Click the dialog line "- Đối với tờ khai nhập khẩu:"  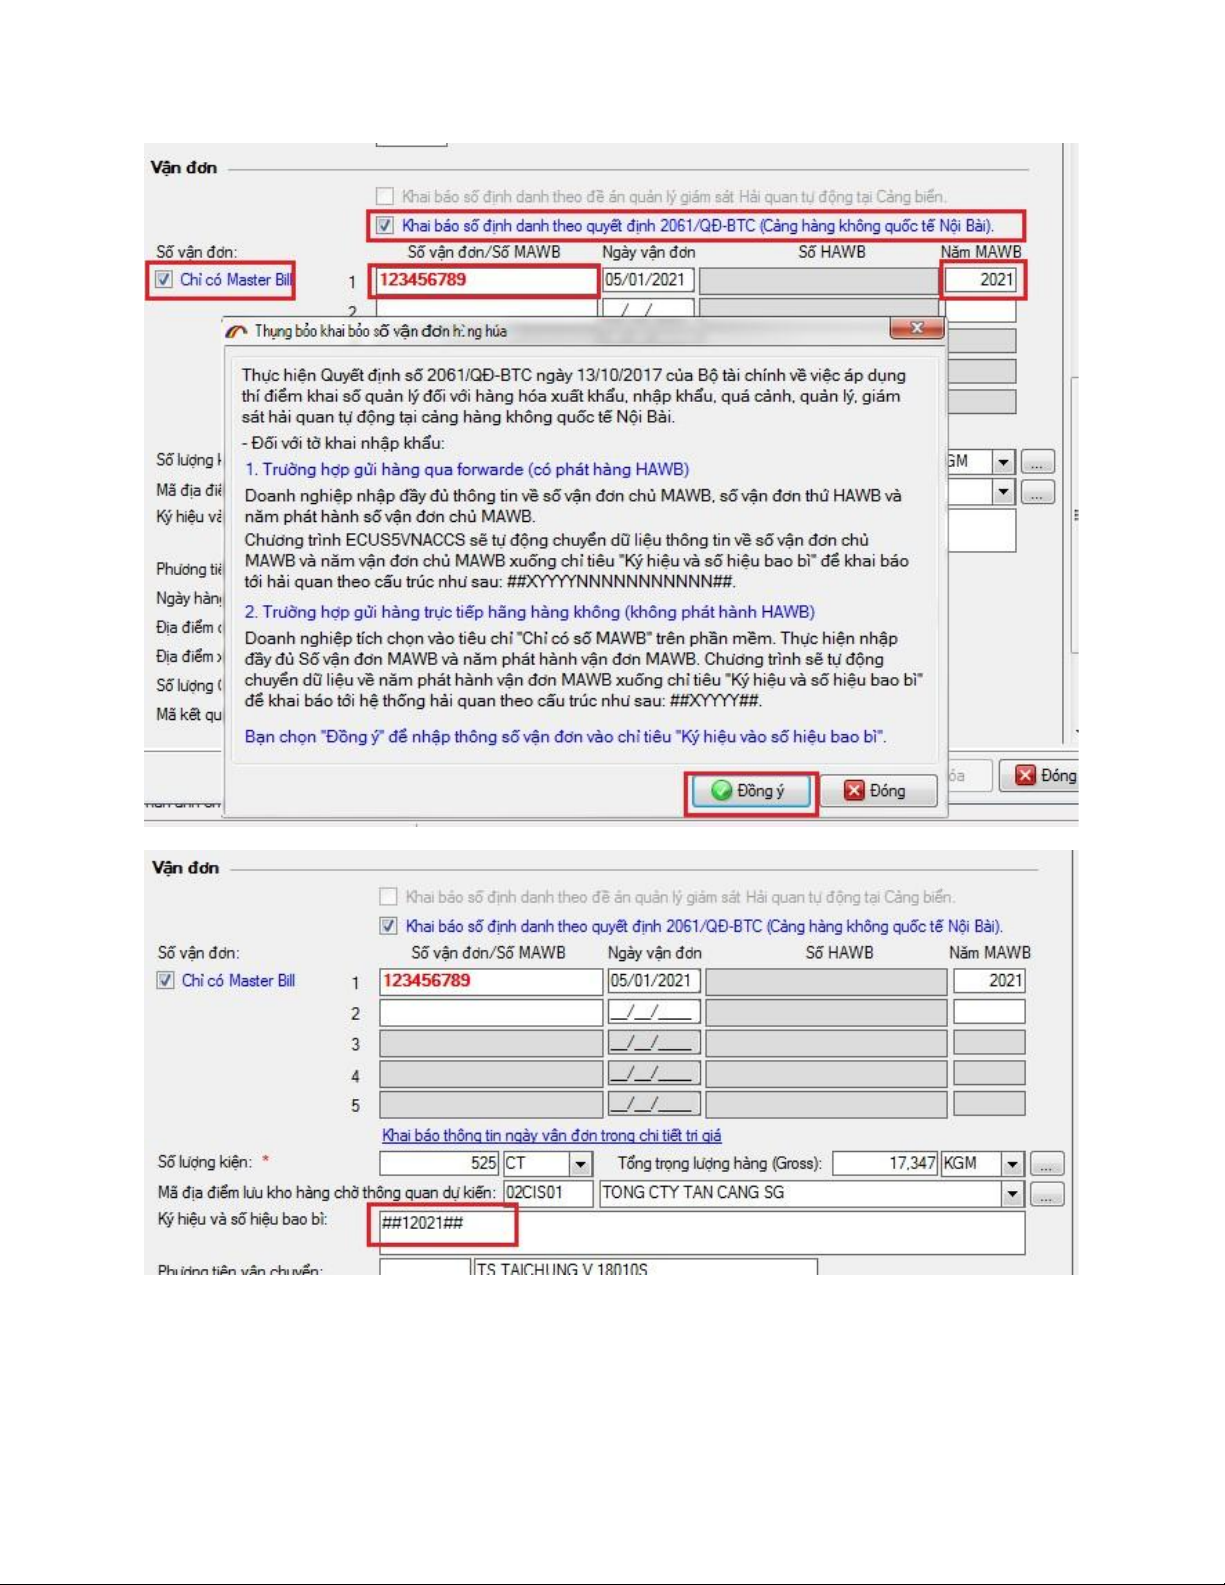(343, 443)
